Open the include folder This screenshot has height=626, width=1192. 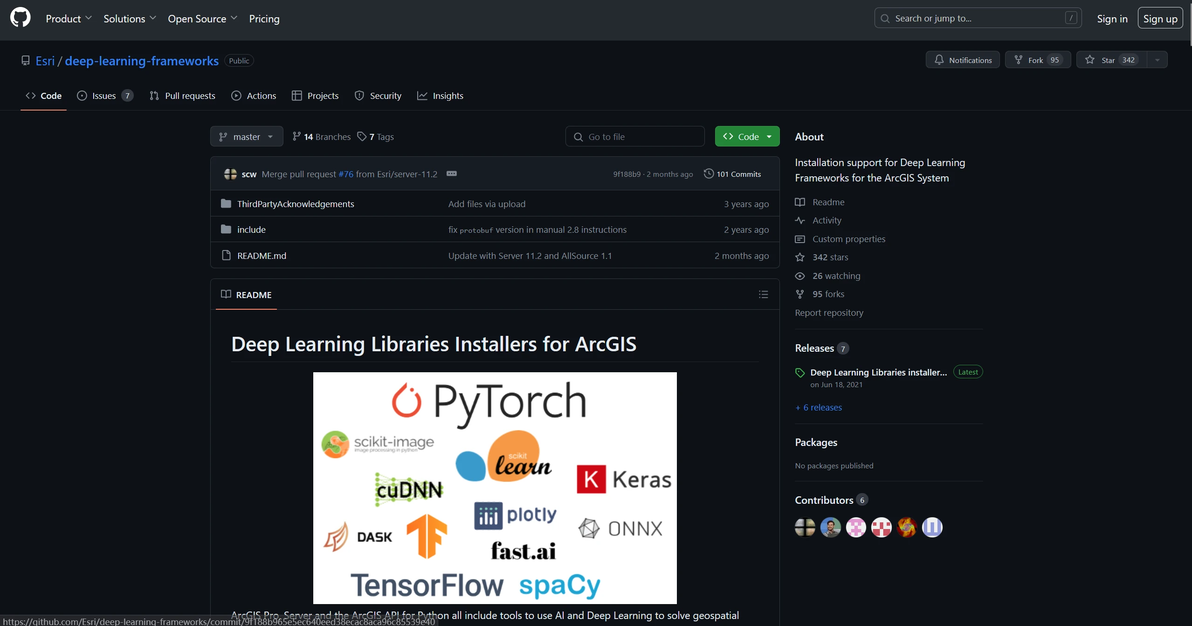[x=252, y=230]
